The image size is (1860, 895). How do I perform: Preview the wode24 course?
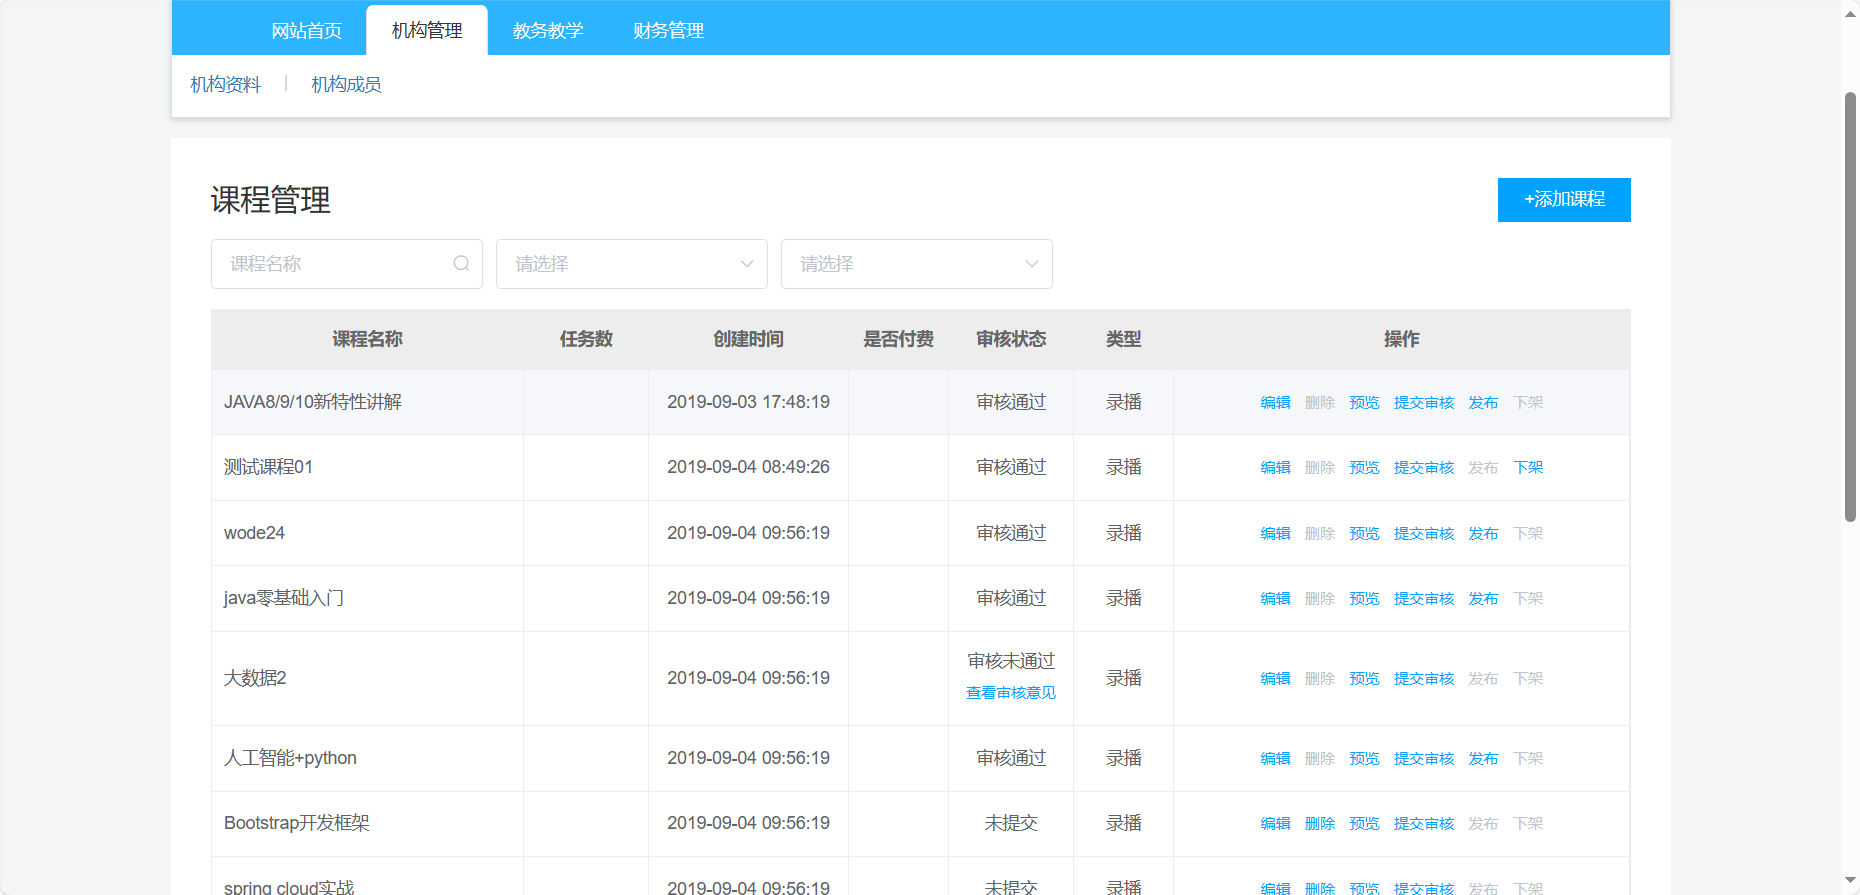(1364, 533)
